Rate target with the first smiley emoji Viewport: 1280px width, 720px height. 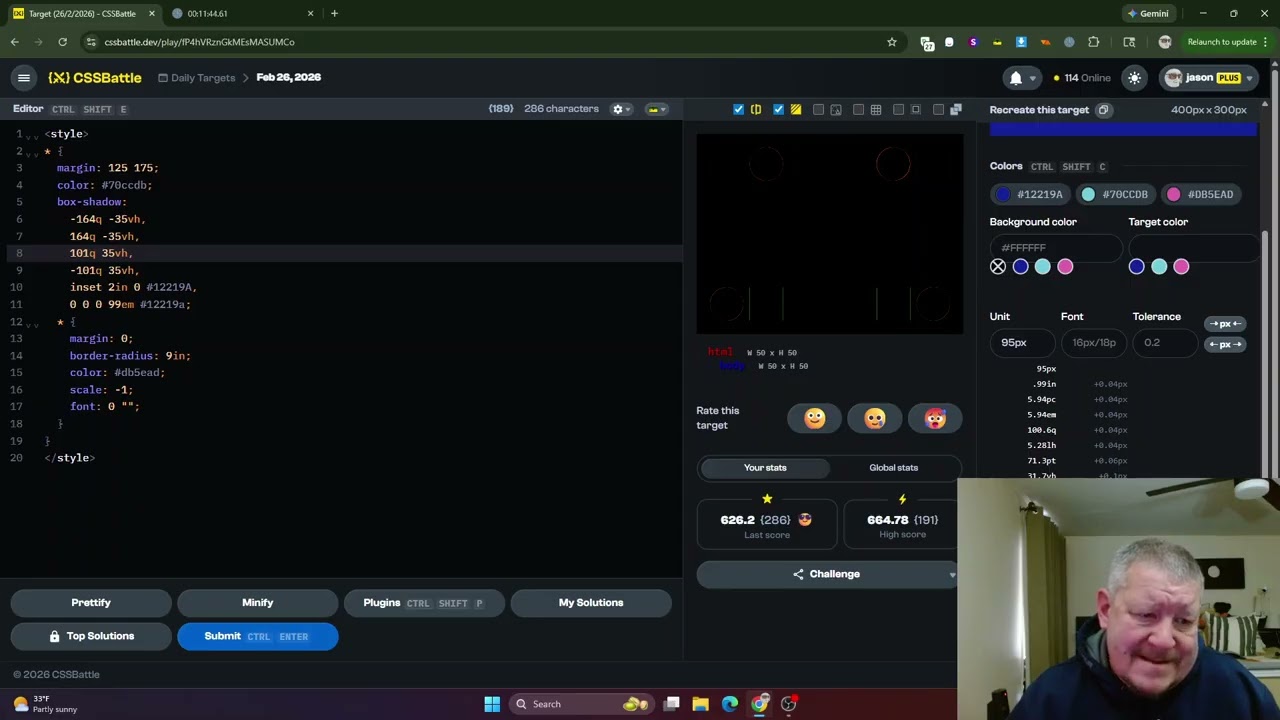click(x=815, y=418)
